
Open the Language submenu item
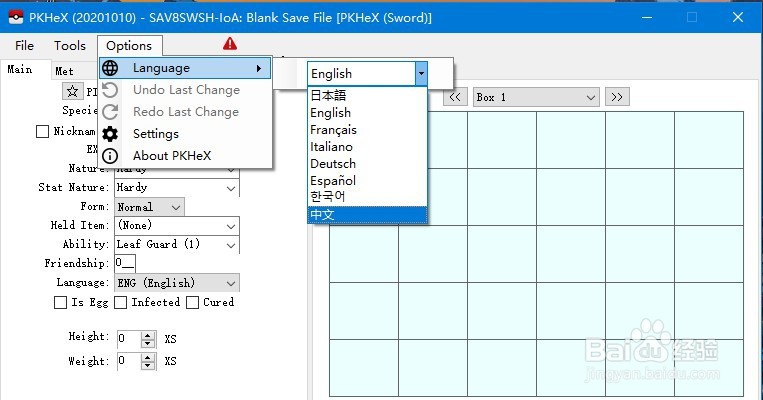[x=185, y=68]
